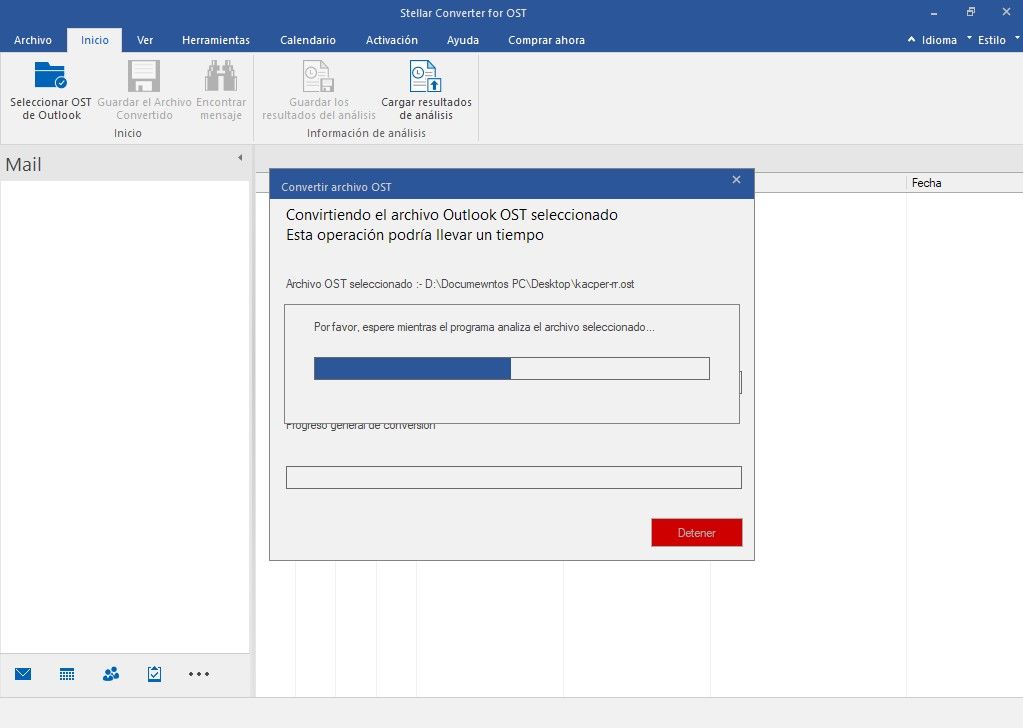Open the Archivo menu tab
1023x728 pixels.
click(33, 40)
